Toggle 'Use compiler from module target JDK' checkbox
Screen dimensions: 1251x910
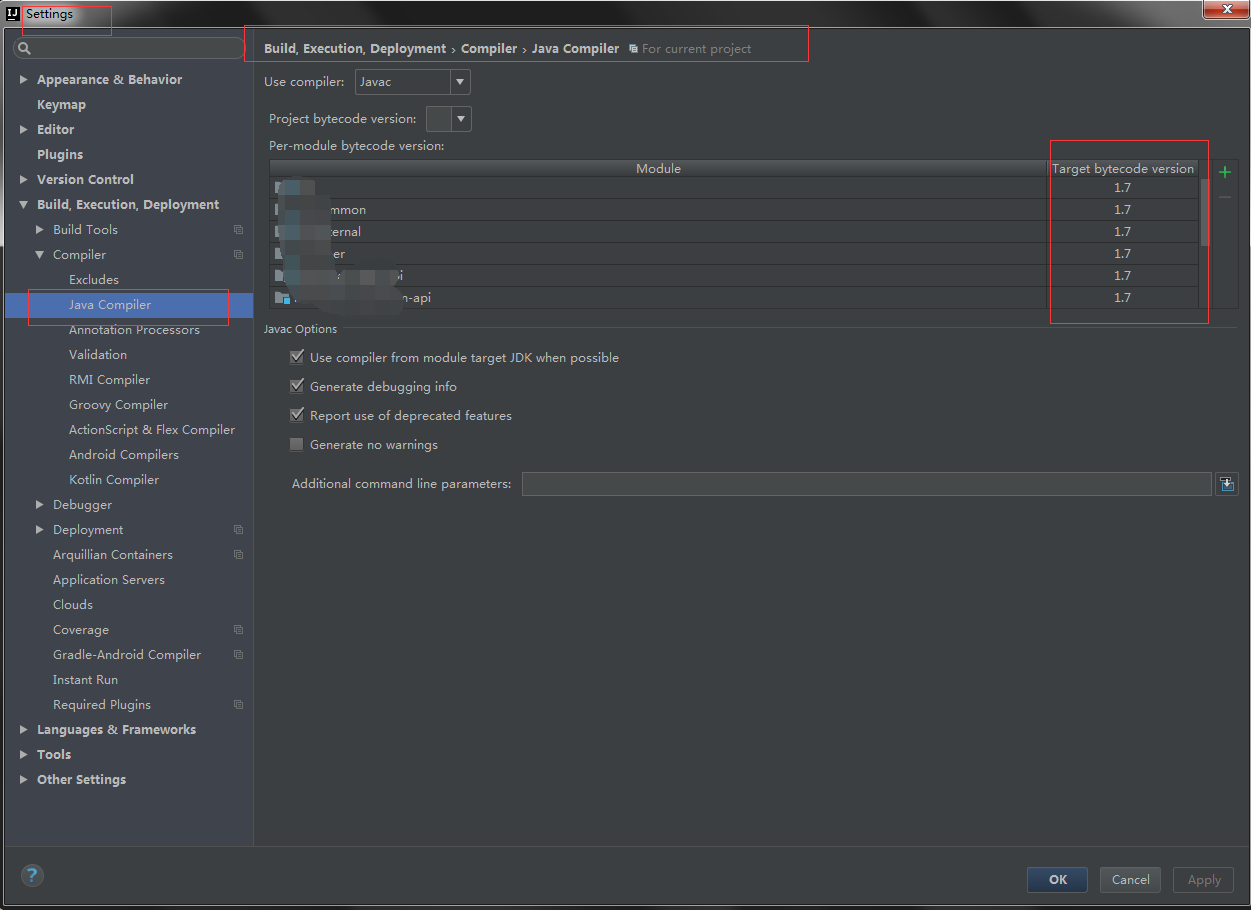(x=296, y=357)
